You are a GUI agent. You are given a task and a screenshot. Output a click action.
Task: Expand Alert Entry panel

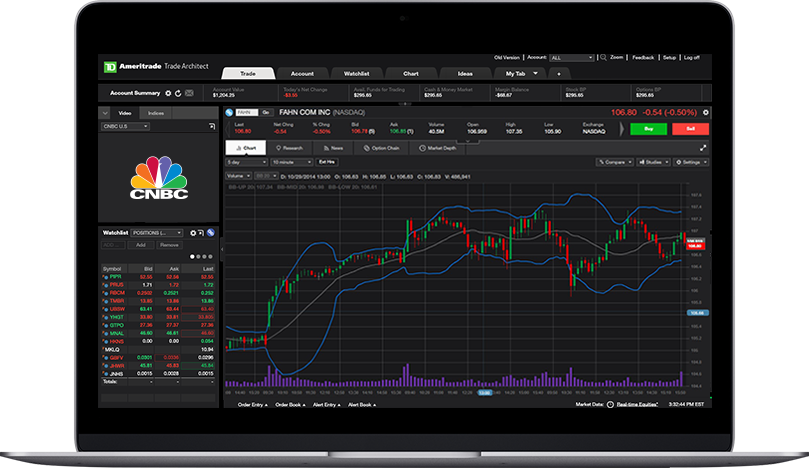[x=327, y=405]
